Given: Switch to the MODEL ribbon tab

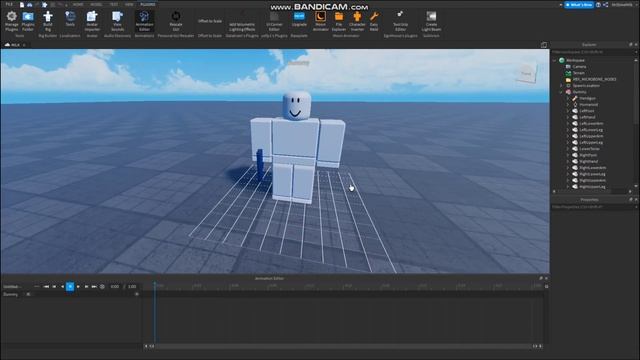Looking at the screenshot, I should pyautogui.click(x=96, y=4).
